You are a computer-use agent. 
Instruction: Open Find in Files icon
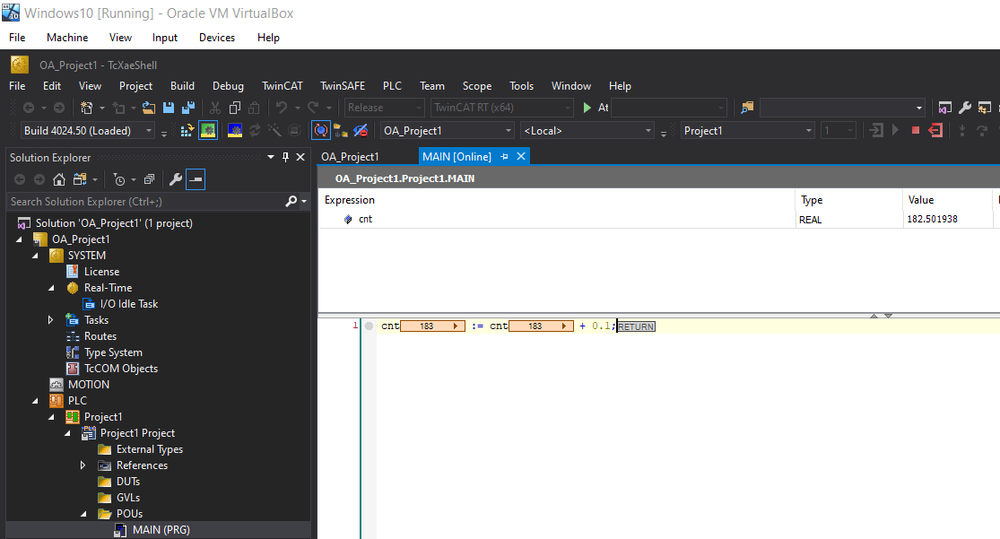coord(747,108)
